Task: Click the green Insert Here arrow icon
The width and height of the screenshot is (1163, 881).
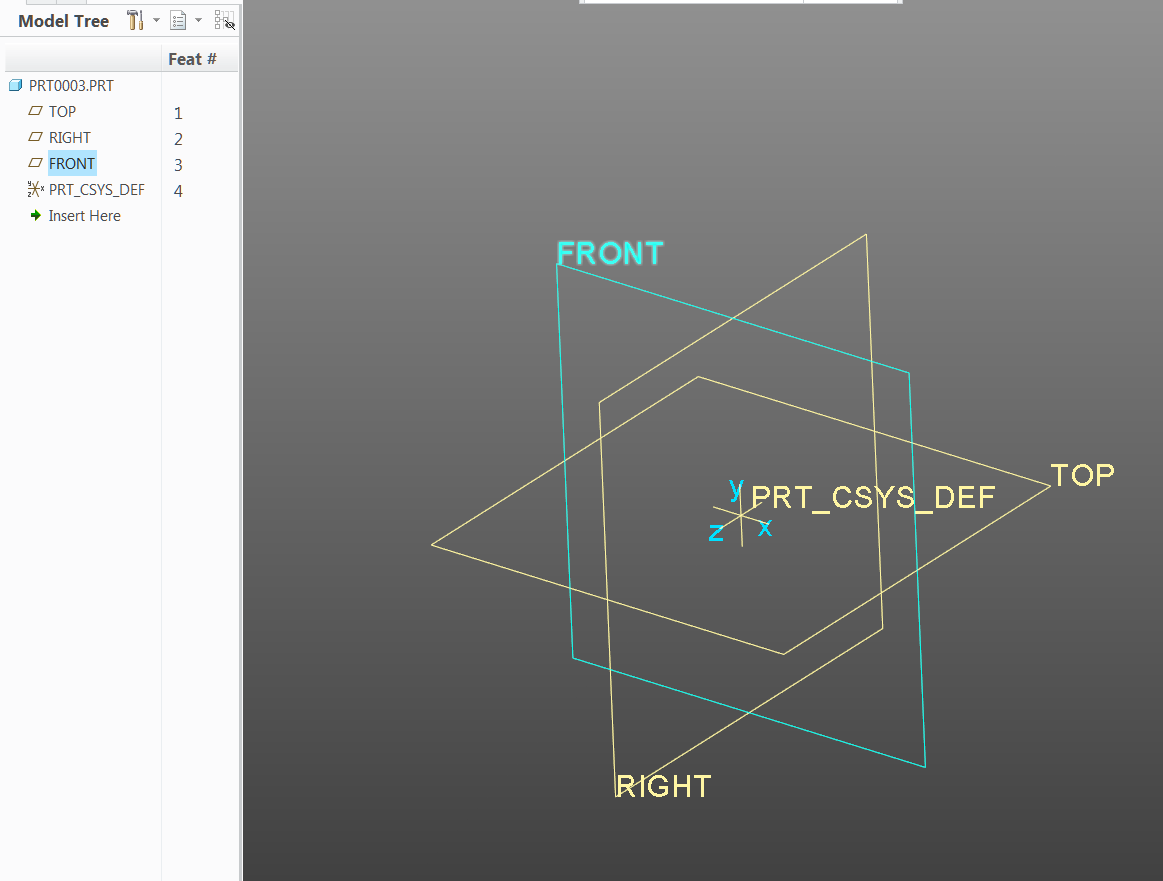Action: [35, 216]
